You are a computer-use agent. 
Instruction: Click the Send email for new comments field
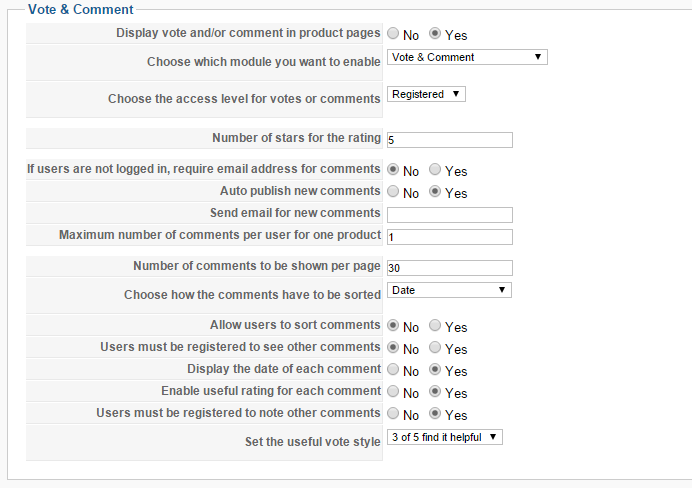449,215
